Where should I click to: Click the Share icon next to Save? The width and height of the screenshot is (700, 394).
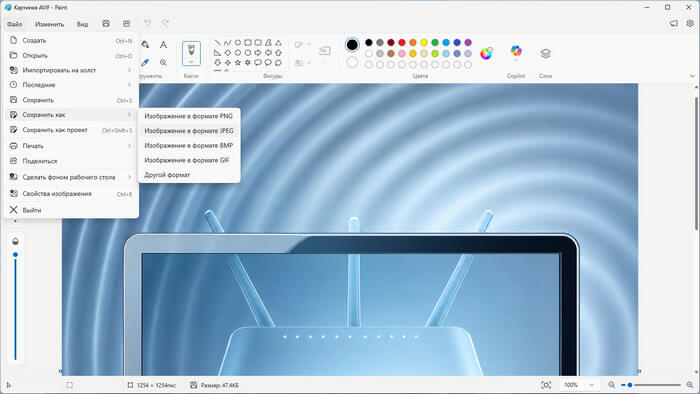[127, 24]
